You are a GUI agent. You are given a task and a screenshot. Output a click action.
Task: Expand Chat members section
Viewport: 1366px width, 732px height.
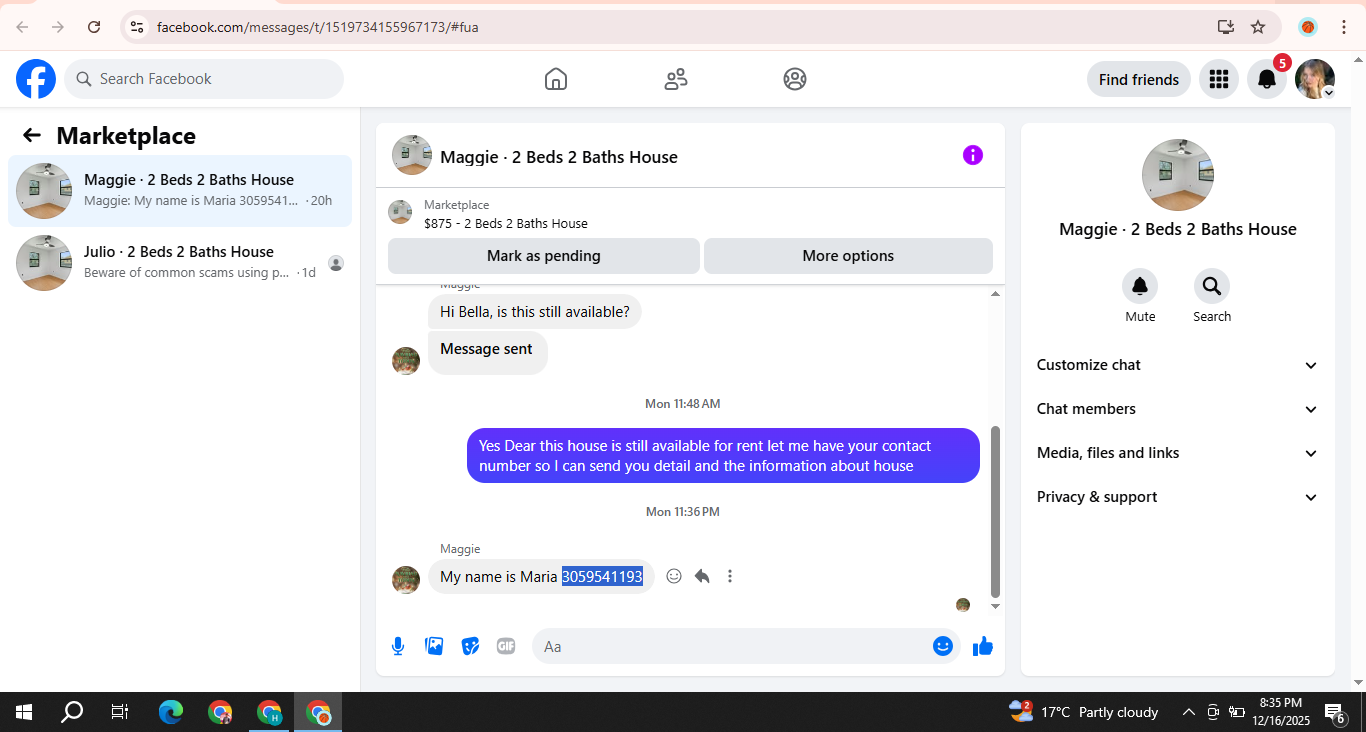point(1178,409)
